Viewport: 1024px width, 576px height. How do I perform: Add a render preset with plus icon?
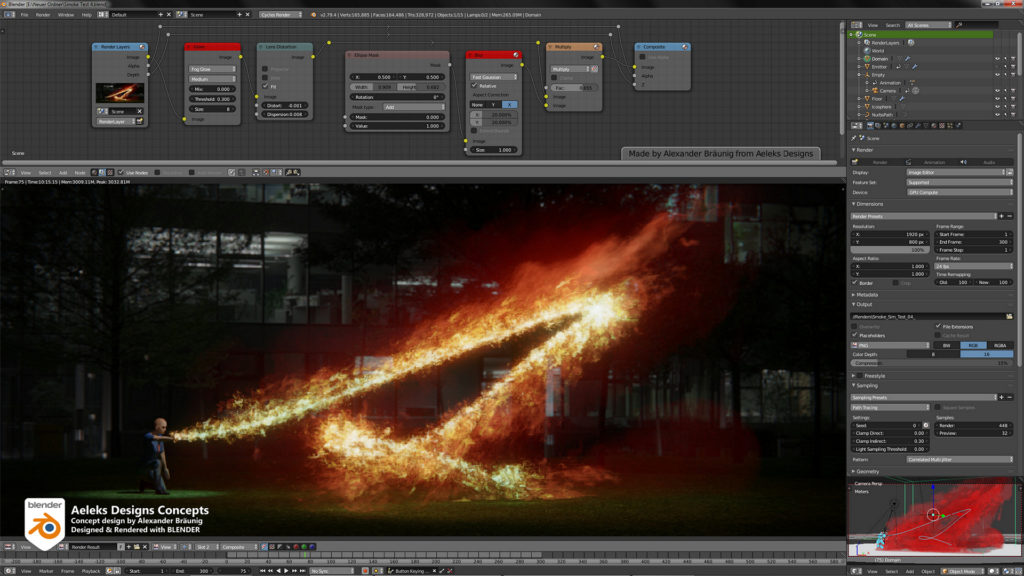(x=1002, y=216)
